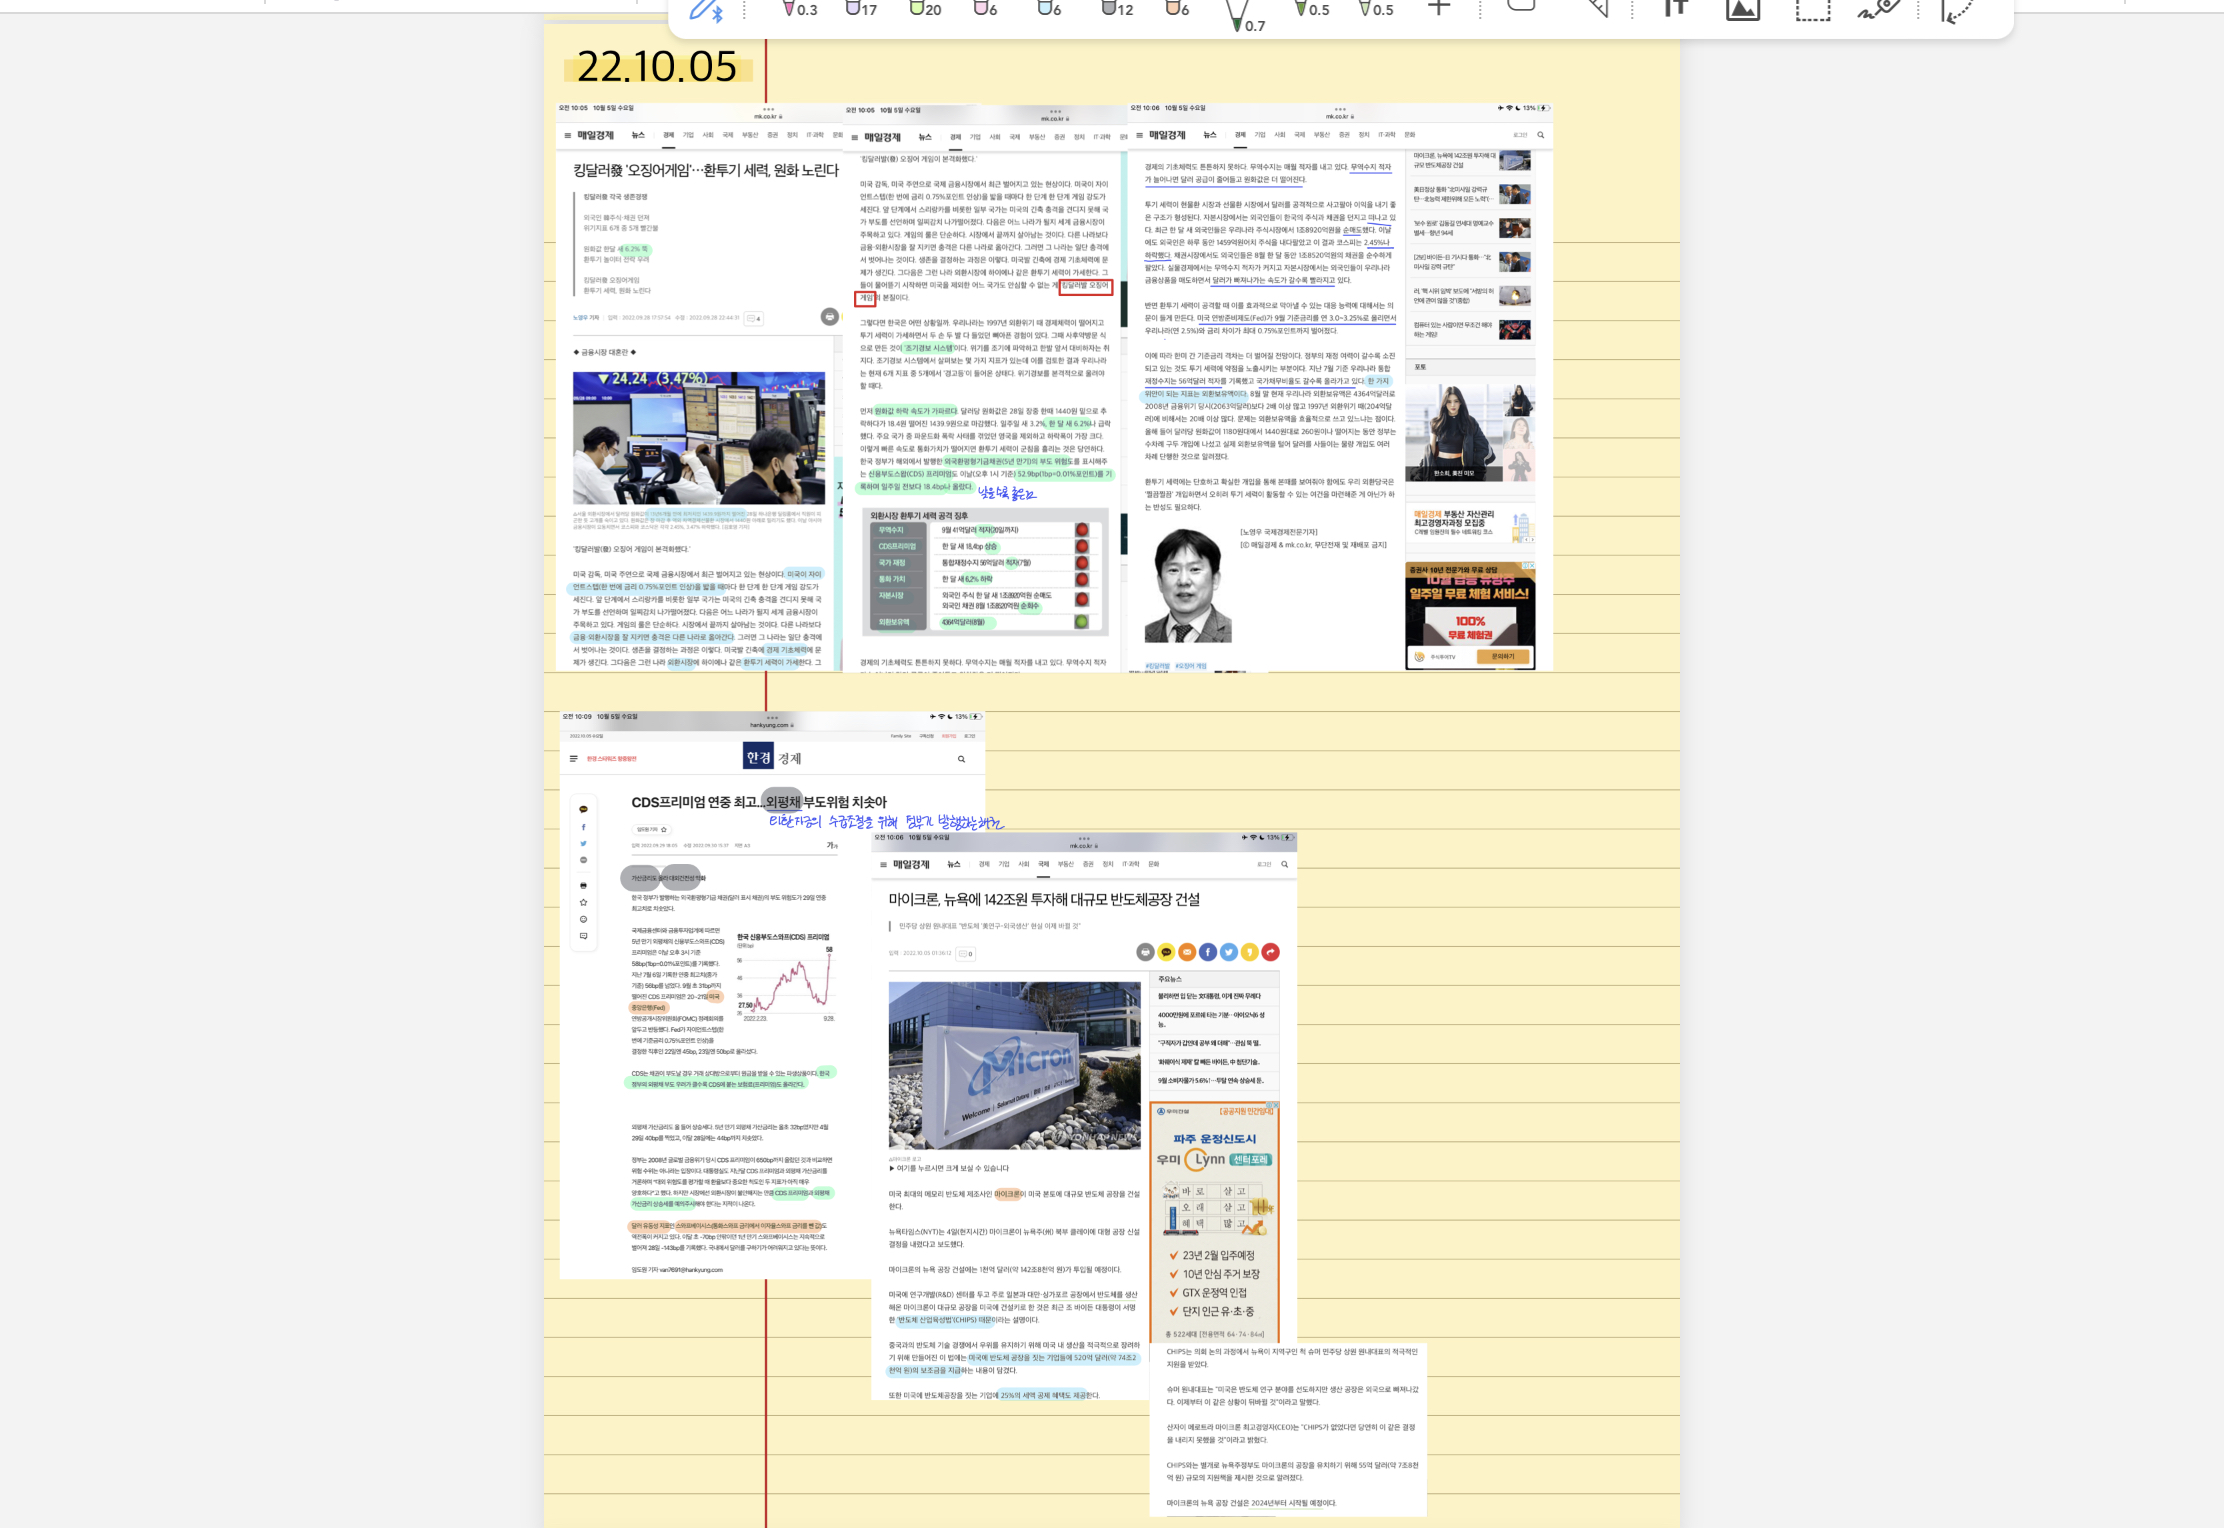Click red share arrow icon on Micron article
The height and width of the screenshot is (1528, 2224).
pyautogui.click(x=1270, y=952)
